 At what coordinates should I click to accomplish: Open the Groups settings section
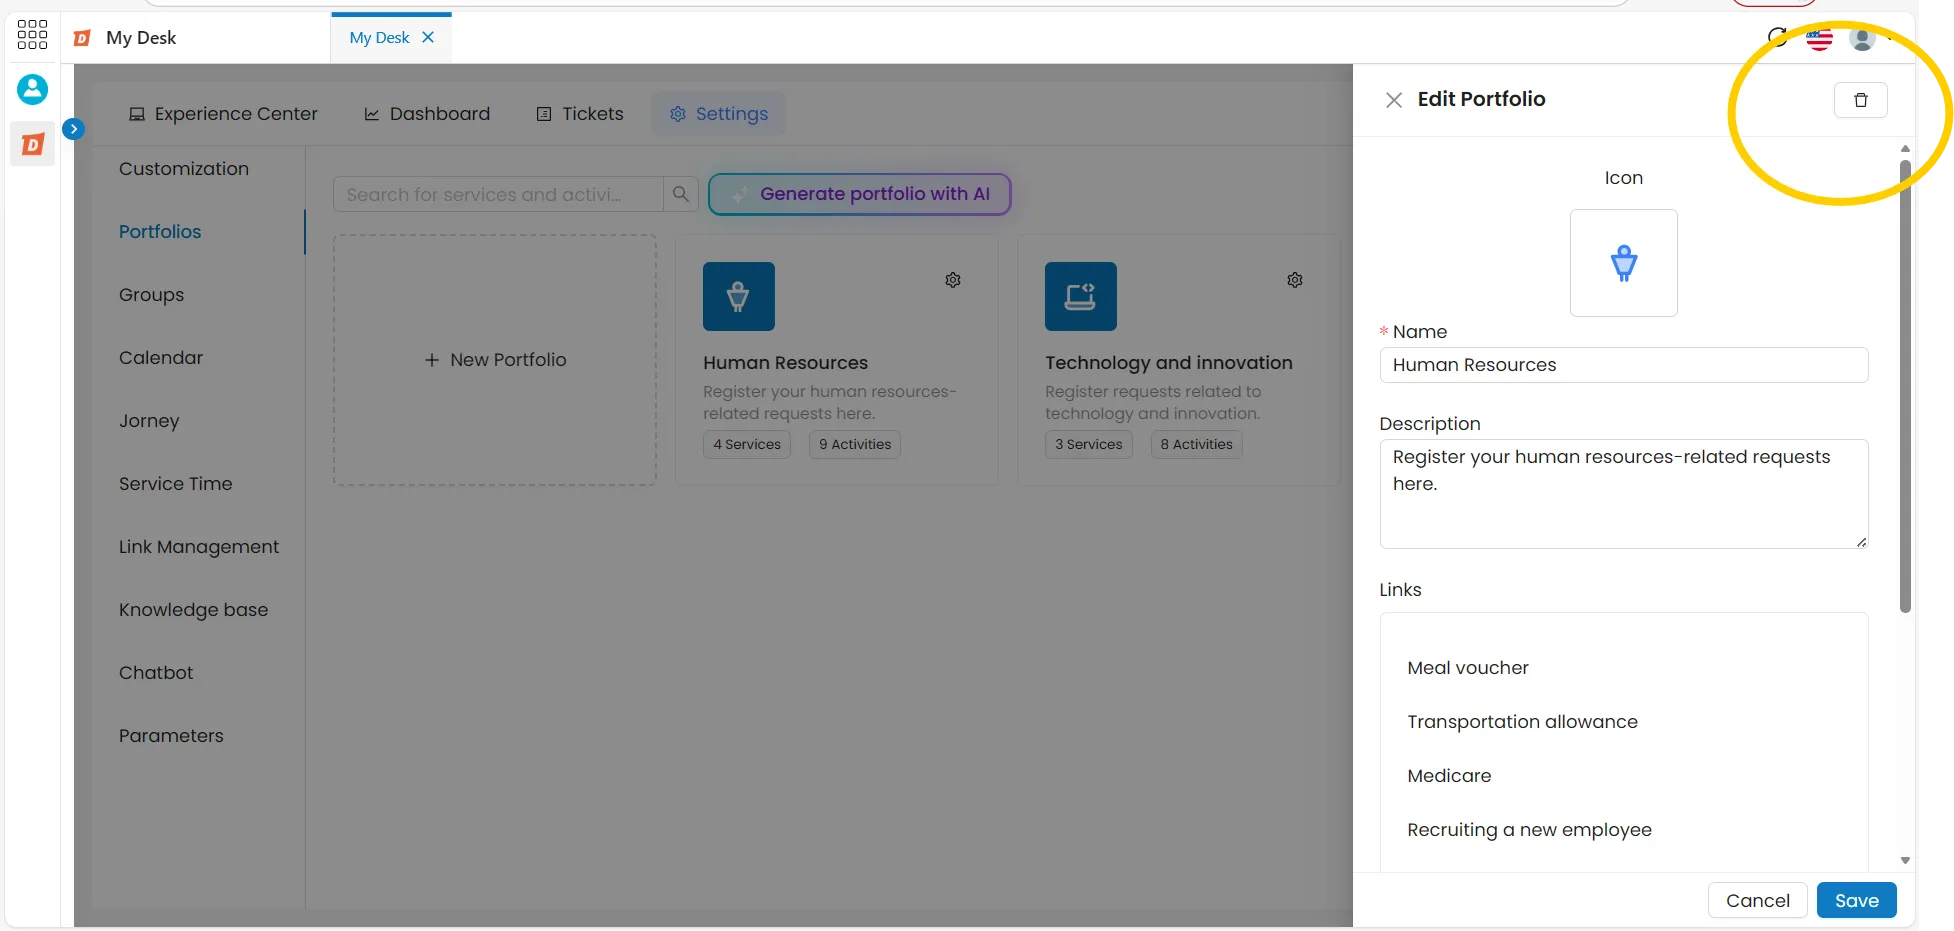pyautogui.click(x=152, y=295)
